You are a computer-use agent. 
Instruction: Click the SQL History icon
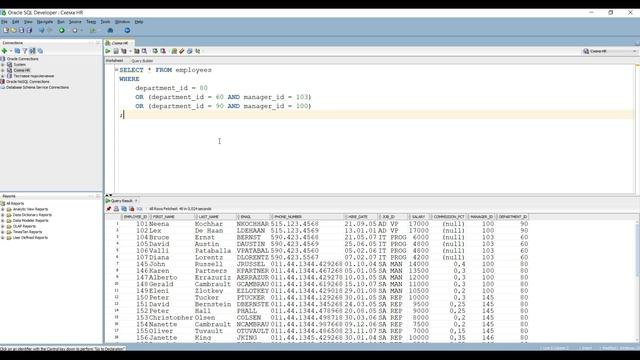[189, 51]
